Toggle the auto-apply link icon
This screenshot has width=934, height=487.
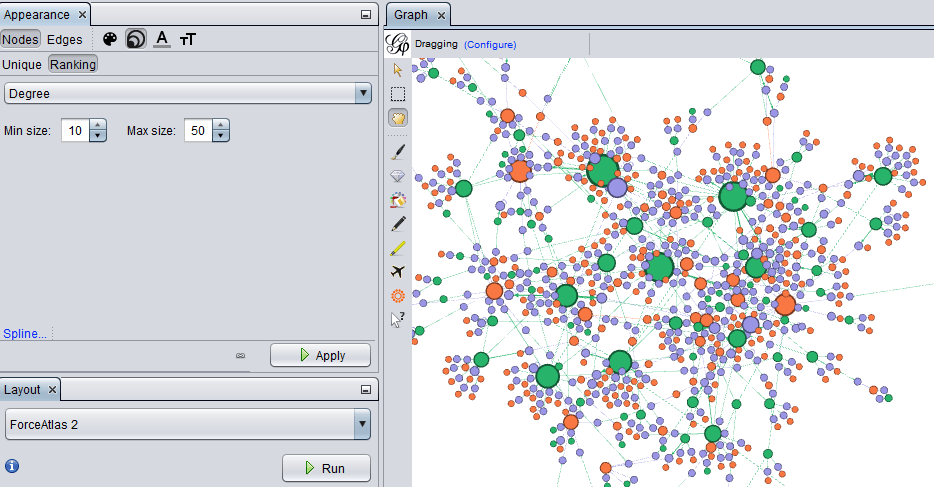click(x=240, y=356)
